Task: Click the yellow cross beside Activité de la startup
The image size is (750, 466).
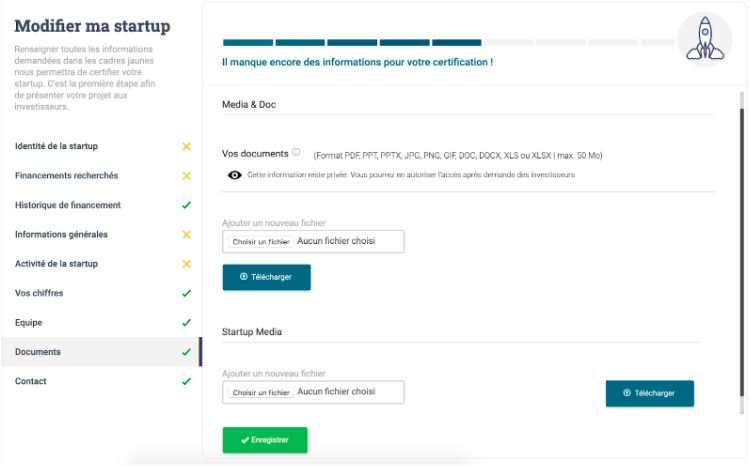Action: pyautogui.click(x=187, y=264)
